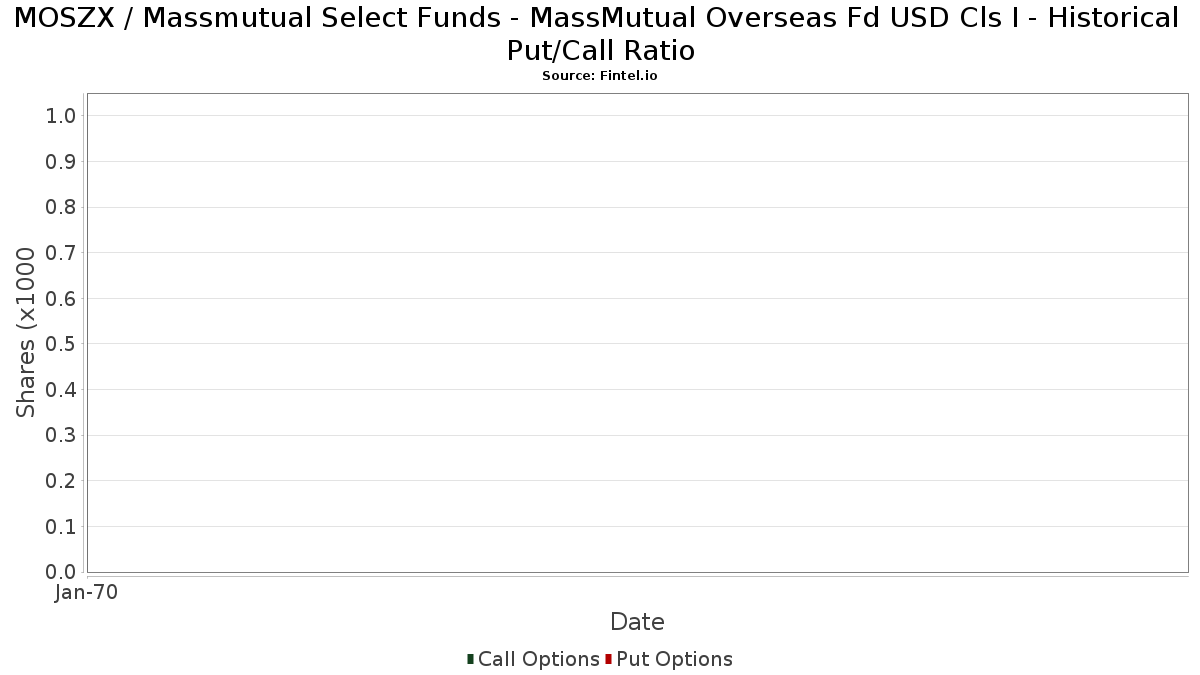This screenshot has height=675, width=1200.
Task: Click the Jan-70 date axis label
Action: click(x=87, y=592)
